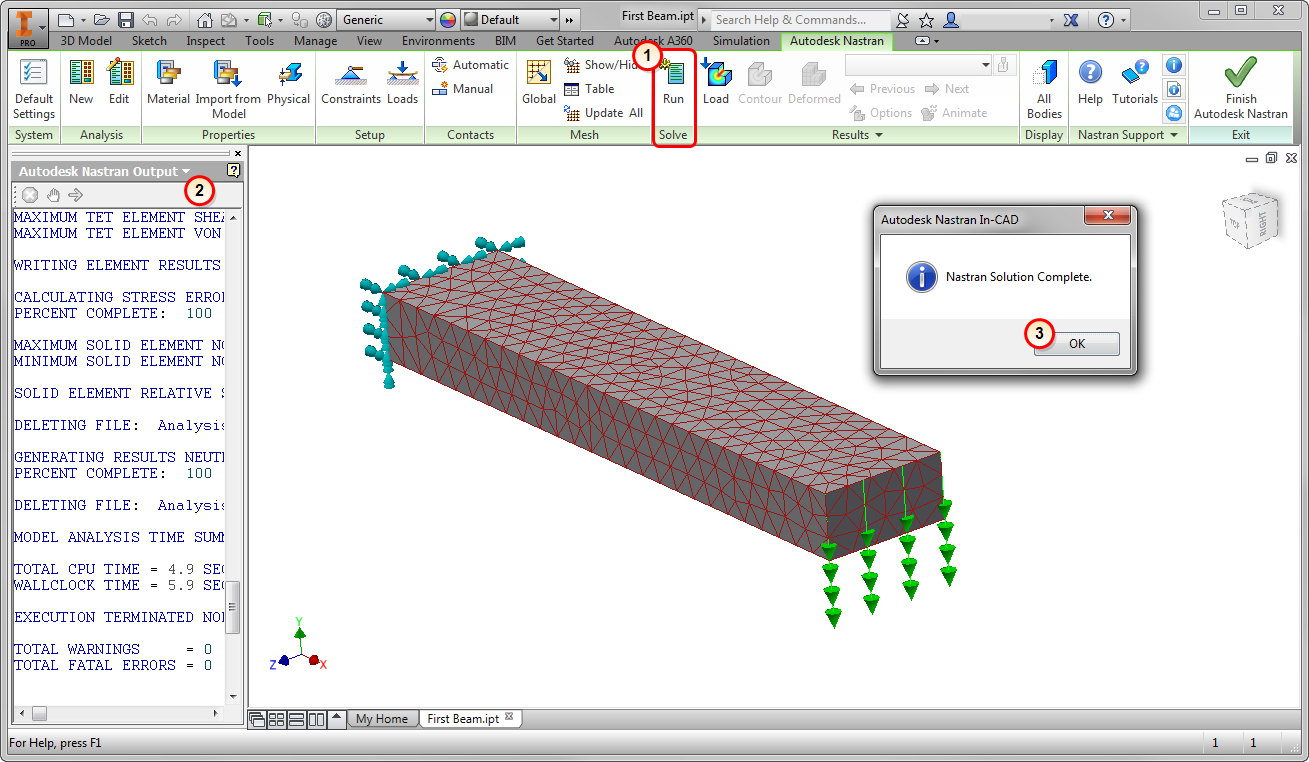Screen dimensions: 1309x762
Task: Load analysis results
Action: point(716,83)
